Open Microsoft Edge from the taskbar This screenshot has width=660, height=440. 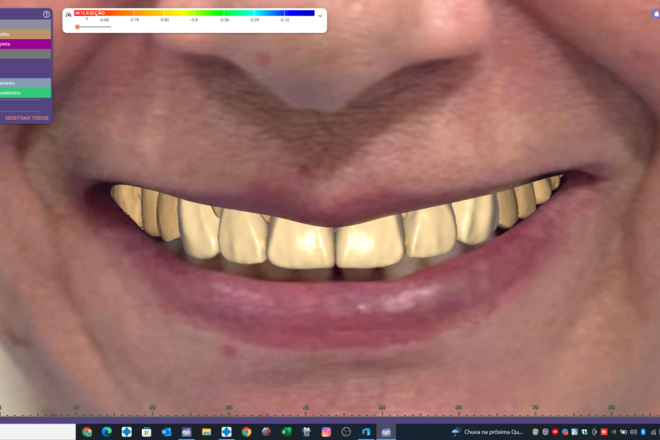tap(106, 432)
